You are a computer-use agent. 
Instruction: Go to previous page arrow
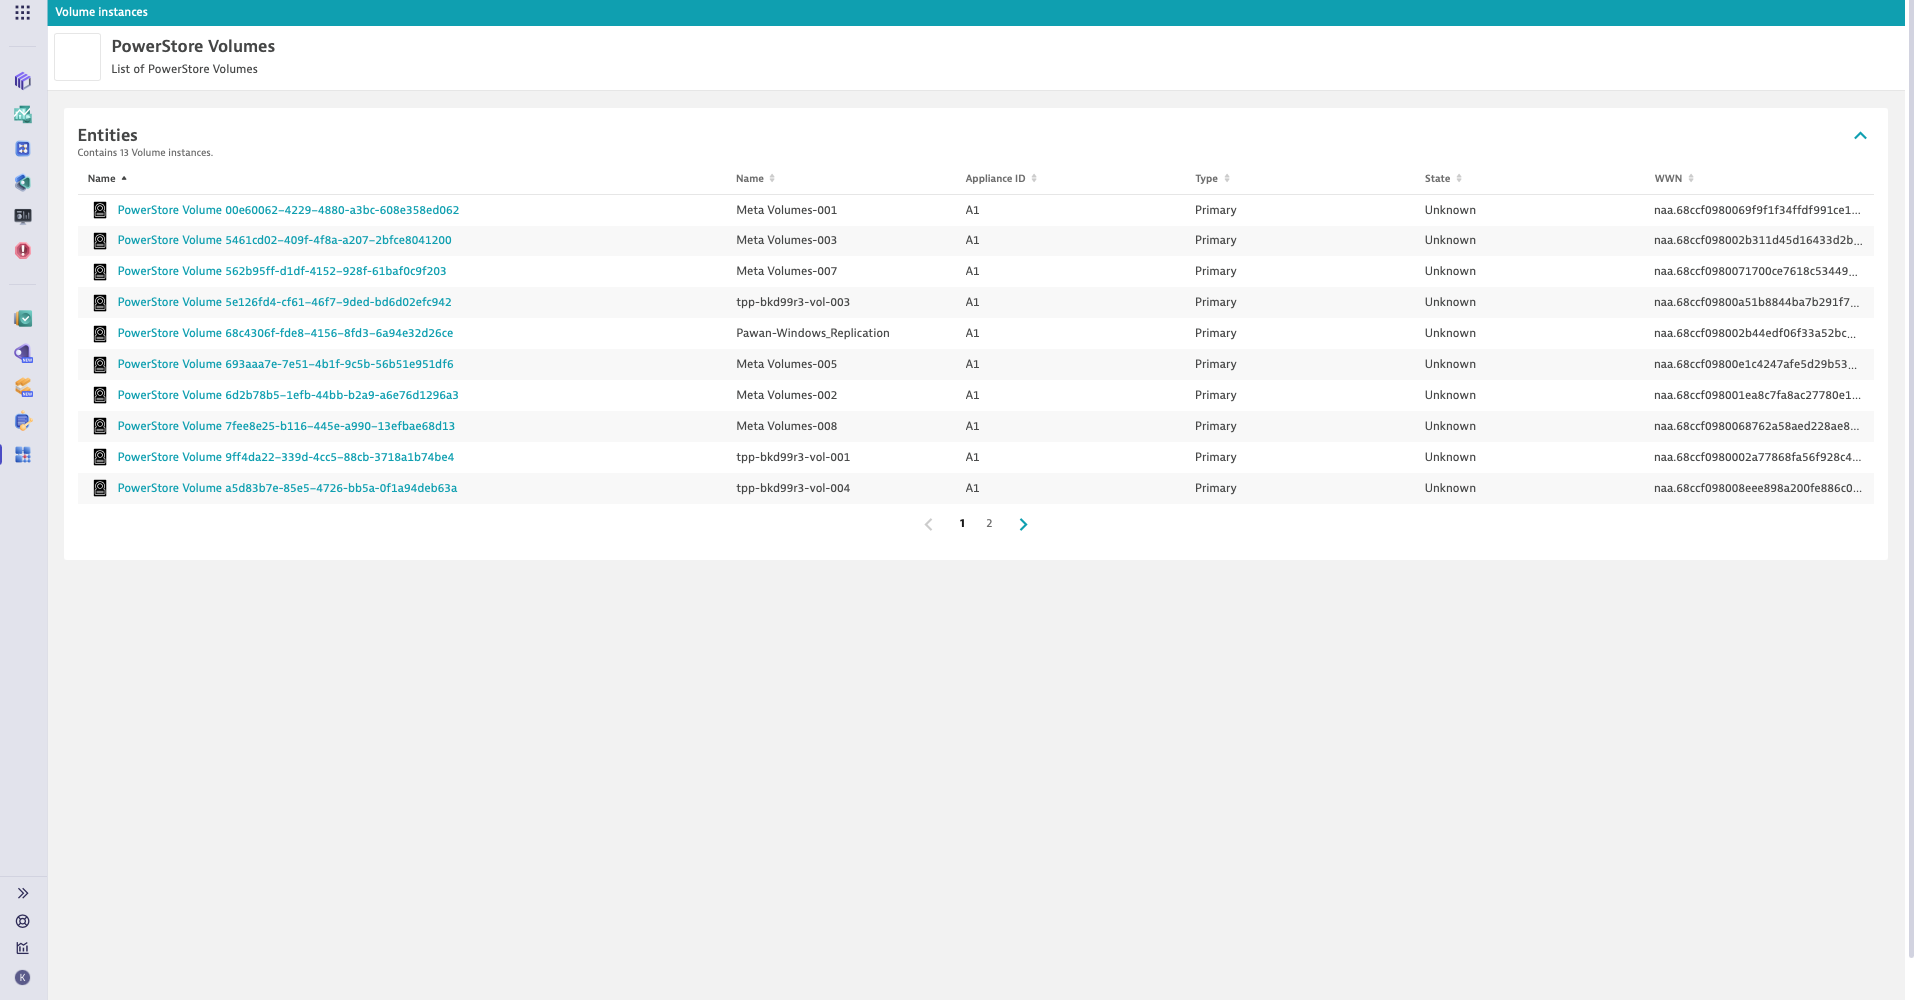pos(928,524)
